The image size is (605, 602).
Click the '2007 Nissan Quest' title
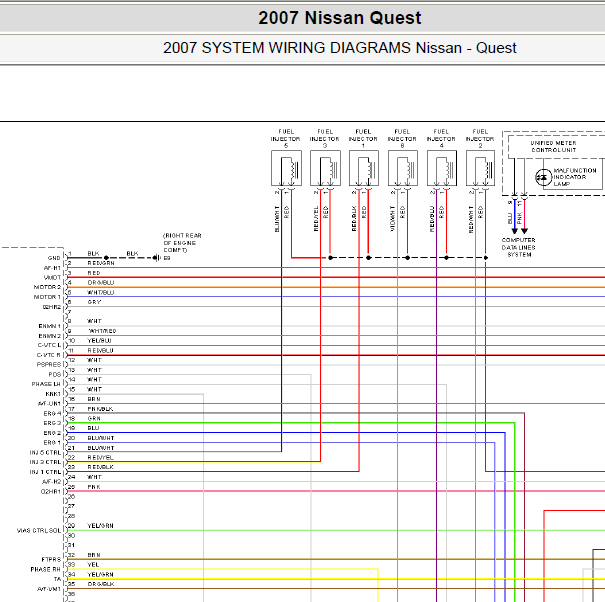click(x=340, y=18)
